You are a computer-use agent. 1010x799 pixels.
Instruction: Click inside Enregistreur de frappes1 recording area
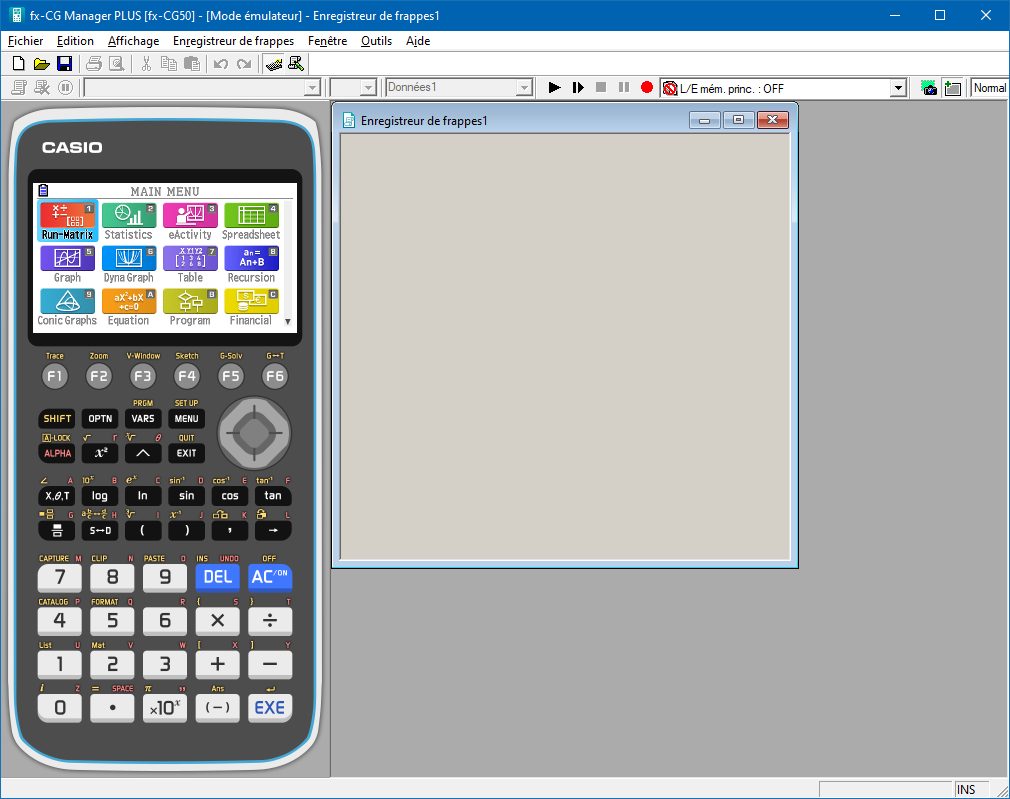click(x=565, y=347)
